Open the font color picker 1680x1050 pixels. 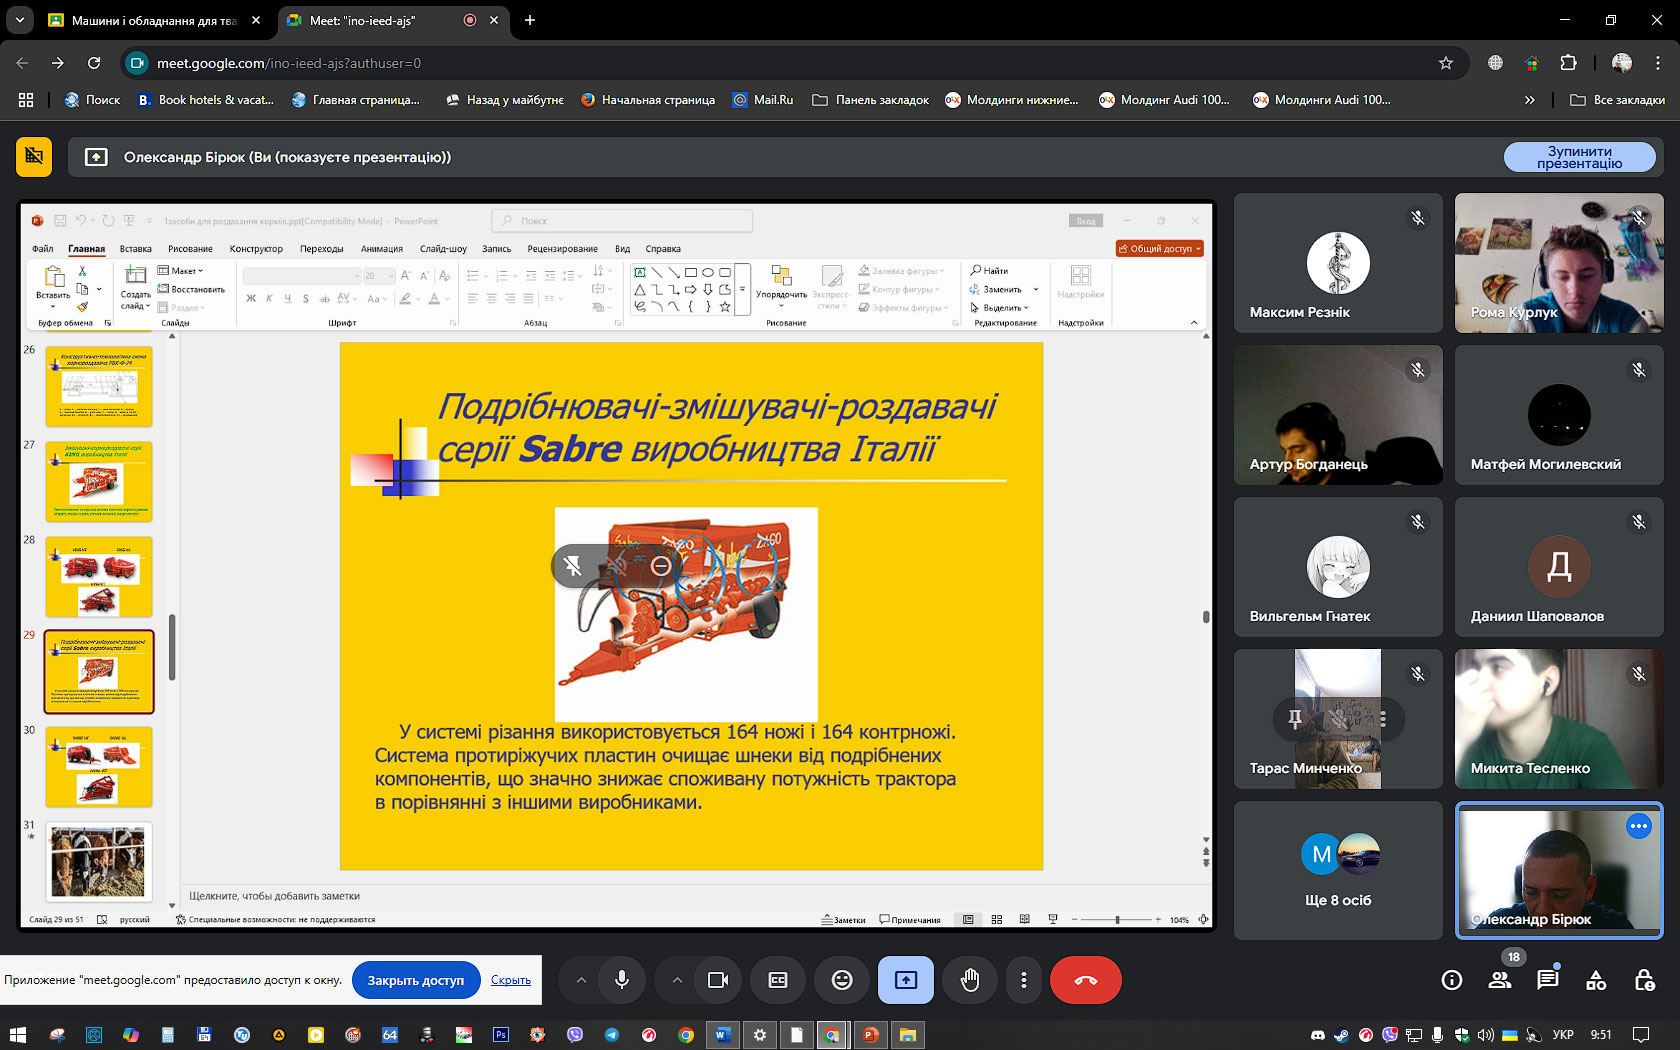click(435, 299)
